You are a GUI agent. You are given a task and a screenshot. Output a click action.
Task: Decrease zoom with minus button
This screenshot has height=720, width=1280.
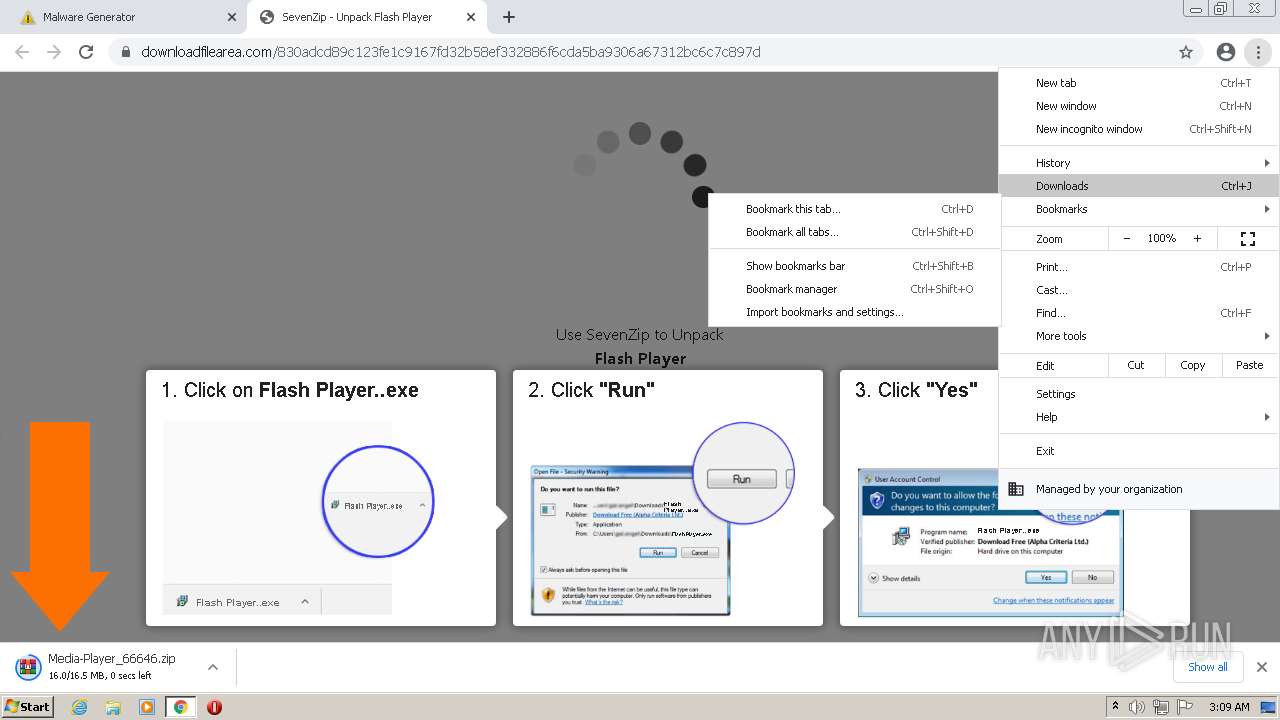pos(1127,239)
